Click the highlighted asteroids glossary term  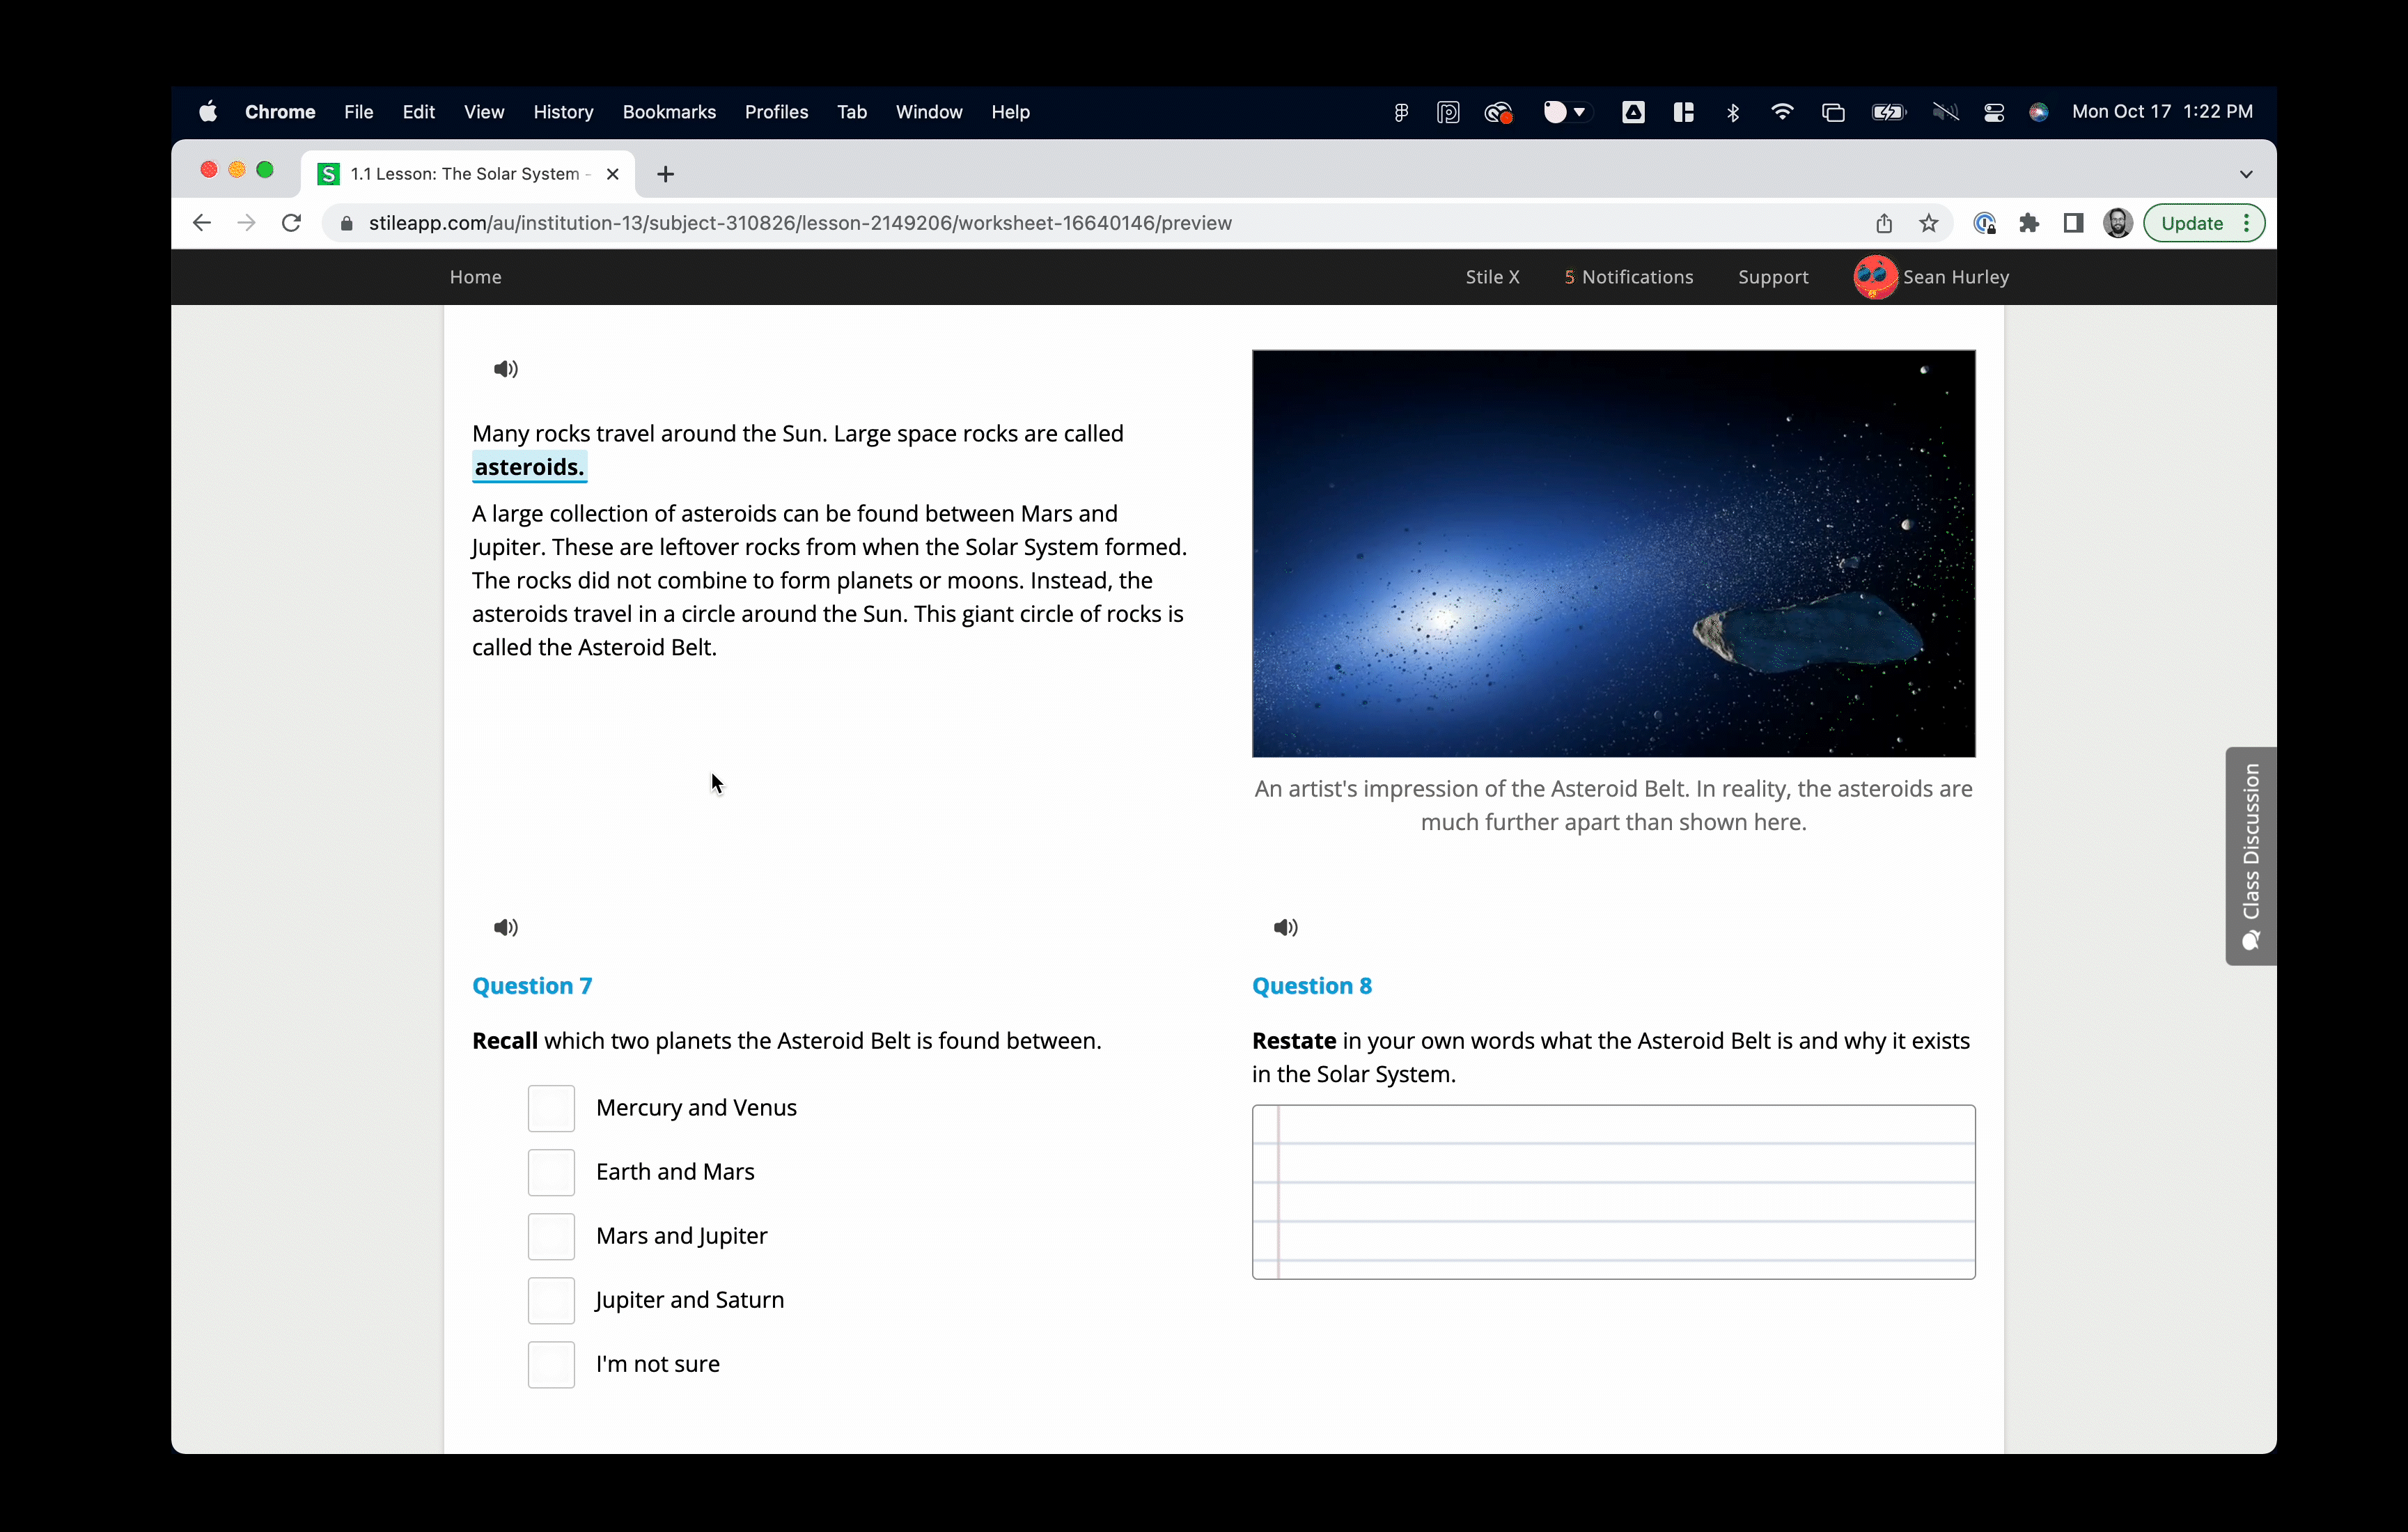[529, 467]
